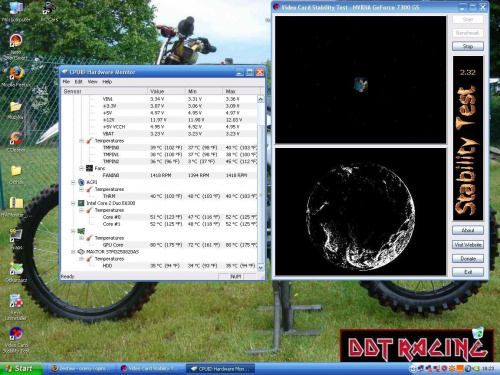This screenshot has width=500, height=375.
Task: Open the Fraps desktop shortcut
Action: pos(16,239)
